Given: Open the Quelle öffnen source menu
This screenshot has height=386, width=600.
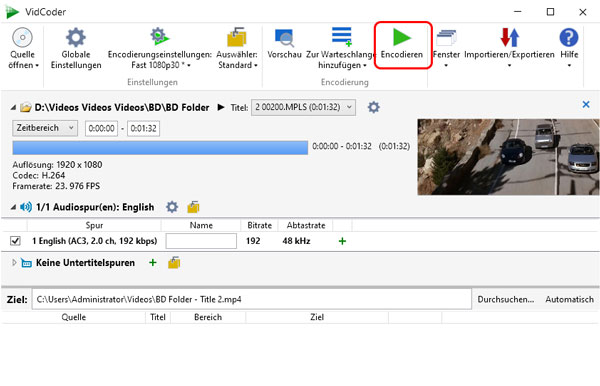Looking at the screenshot, I should click(x=23, y=48).
